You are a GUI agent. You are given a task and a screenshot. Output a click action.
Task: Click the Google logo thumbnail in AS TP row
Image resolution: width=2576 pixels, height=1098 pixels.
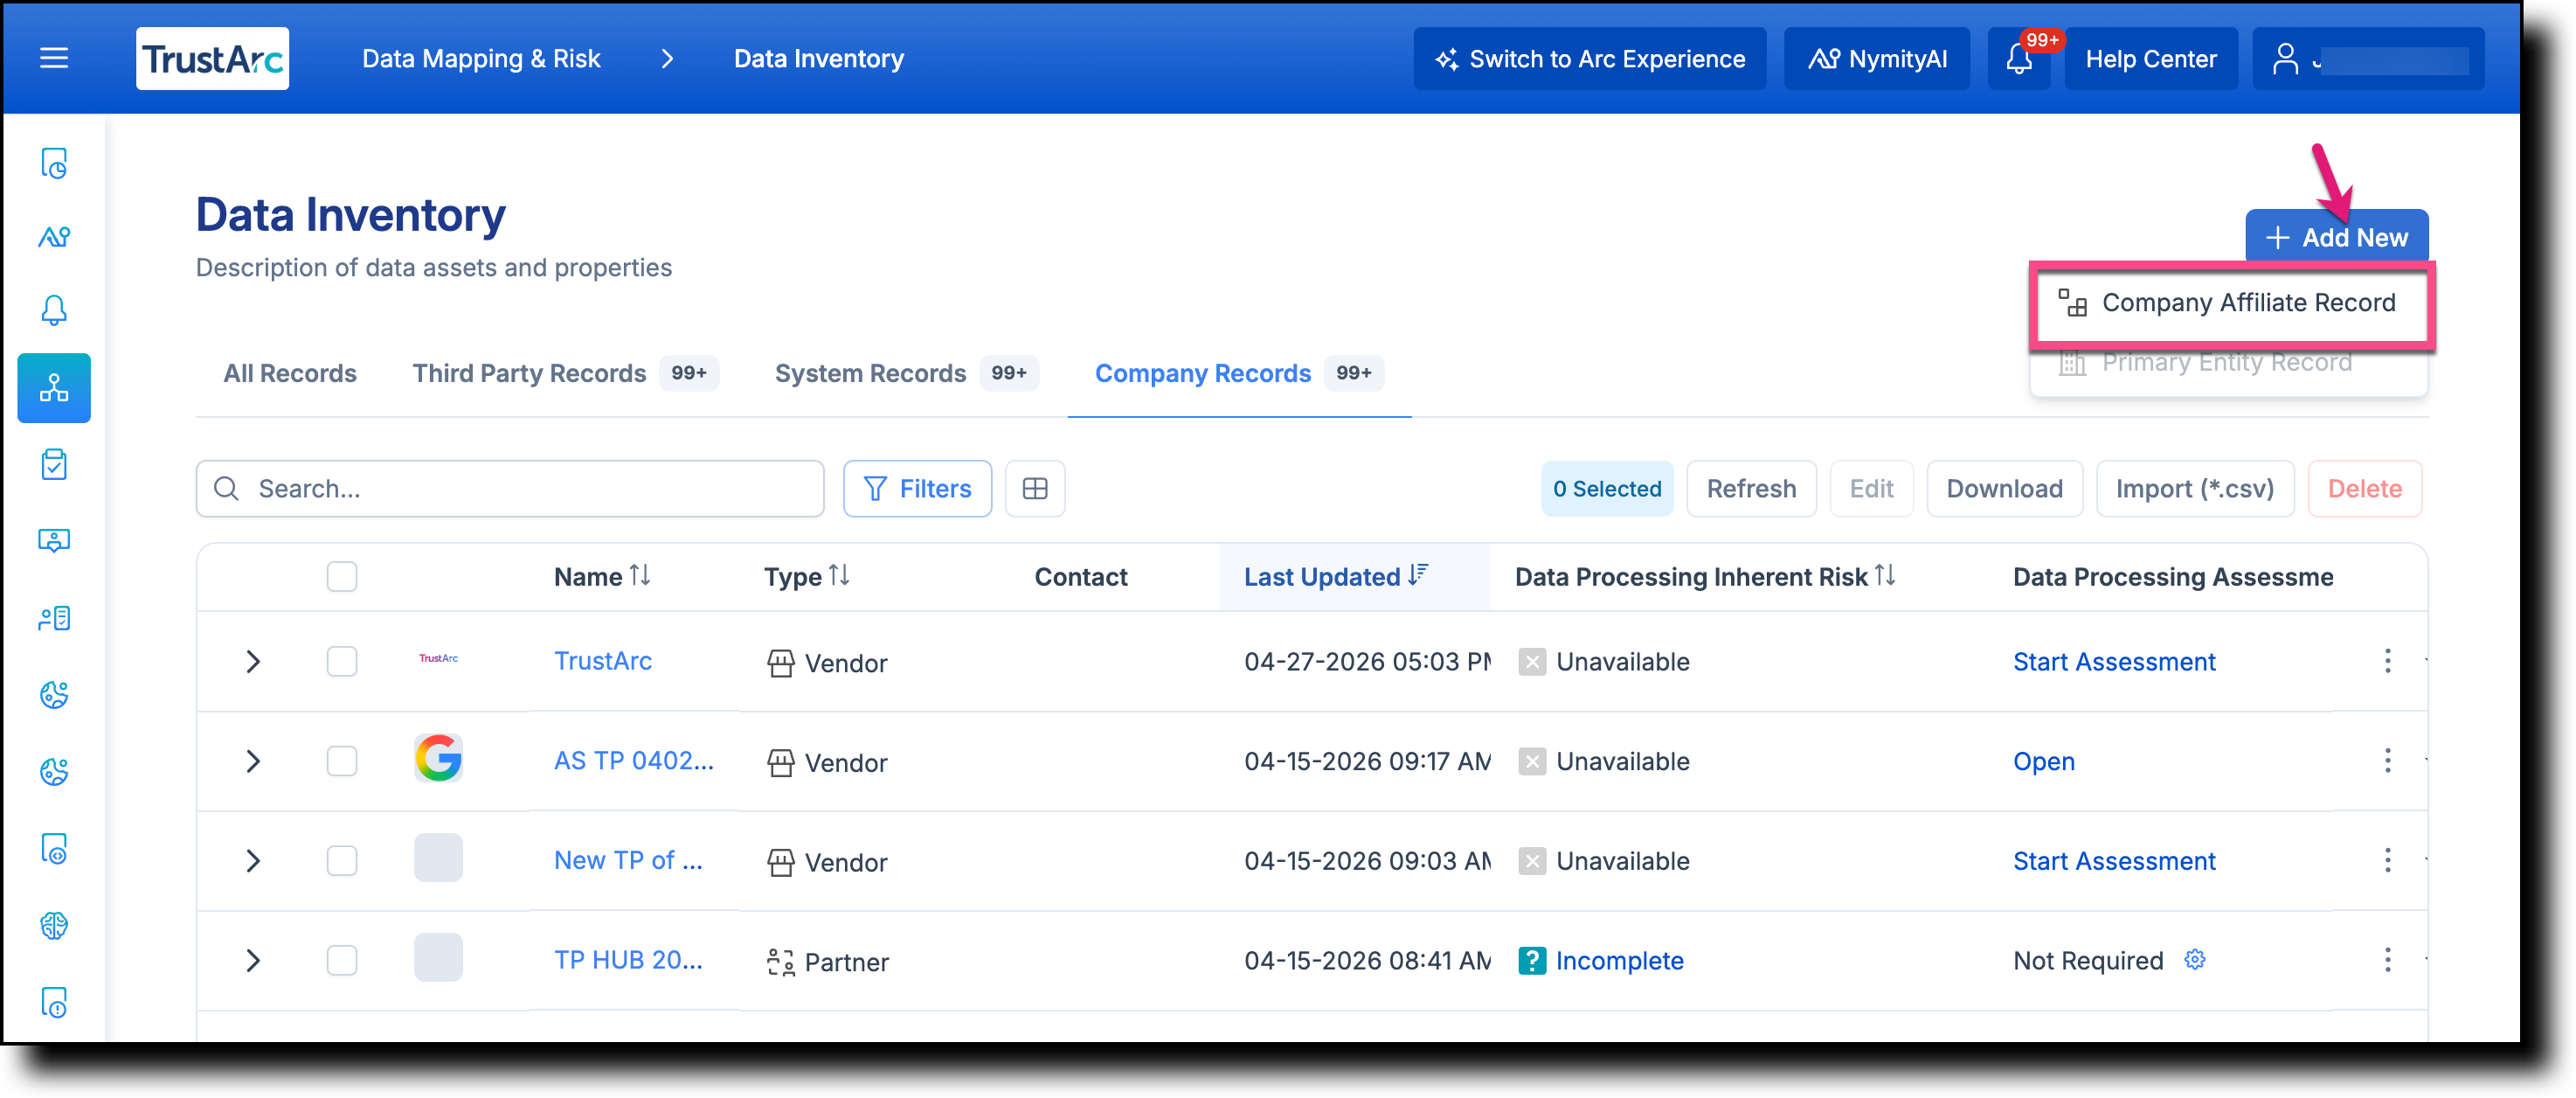tap(438, 758)
